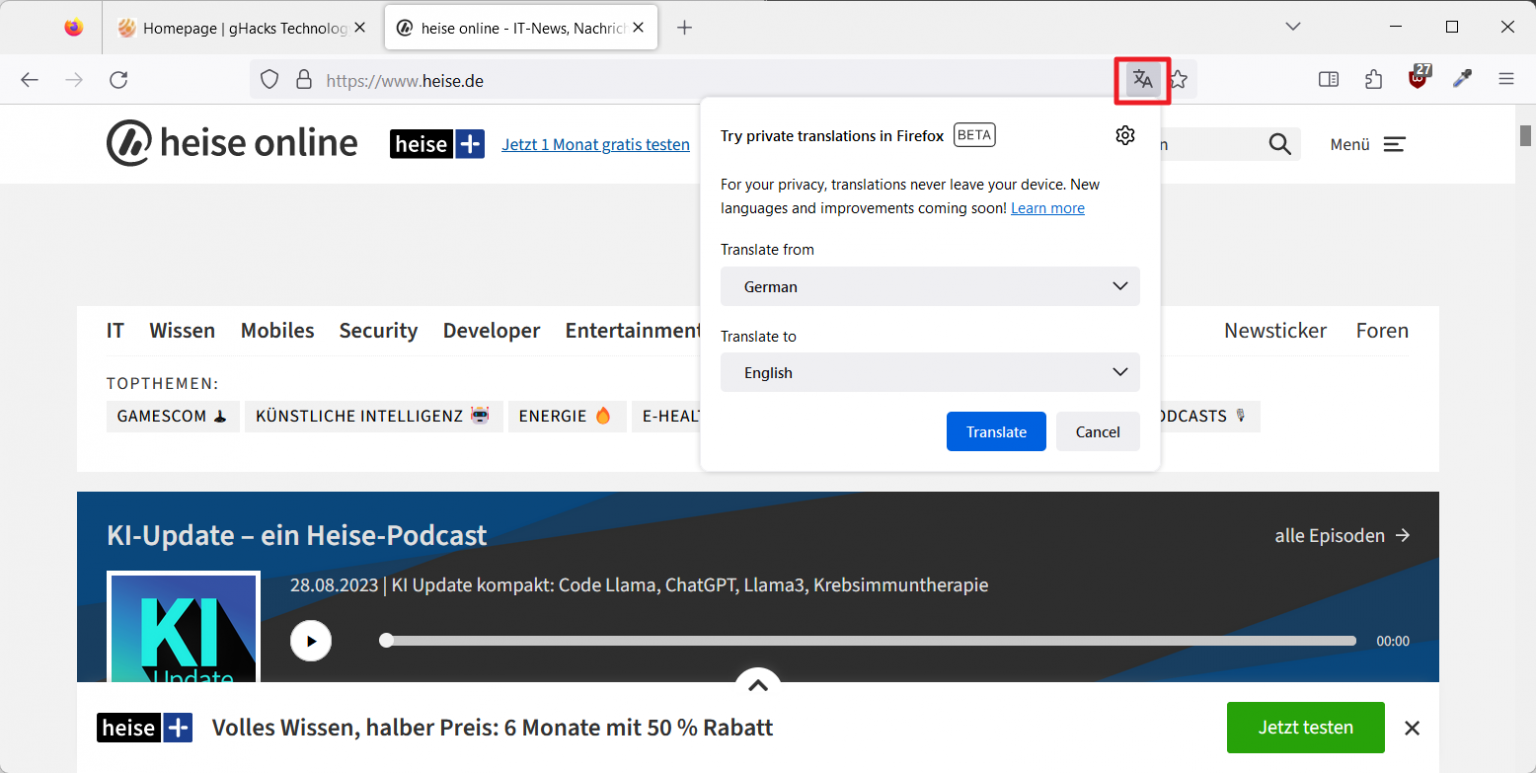The height and width of the screenshot is (773, 1536).
Task: Play the KI-Update podcast episode
Action: (x=311, y=641)
